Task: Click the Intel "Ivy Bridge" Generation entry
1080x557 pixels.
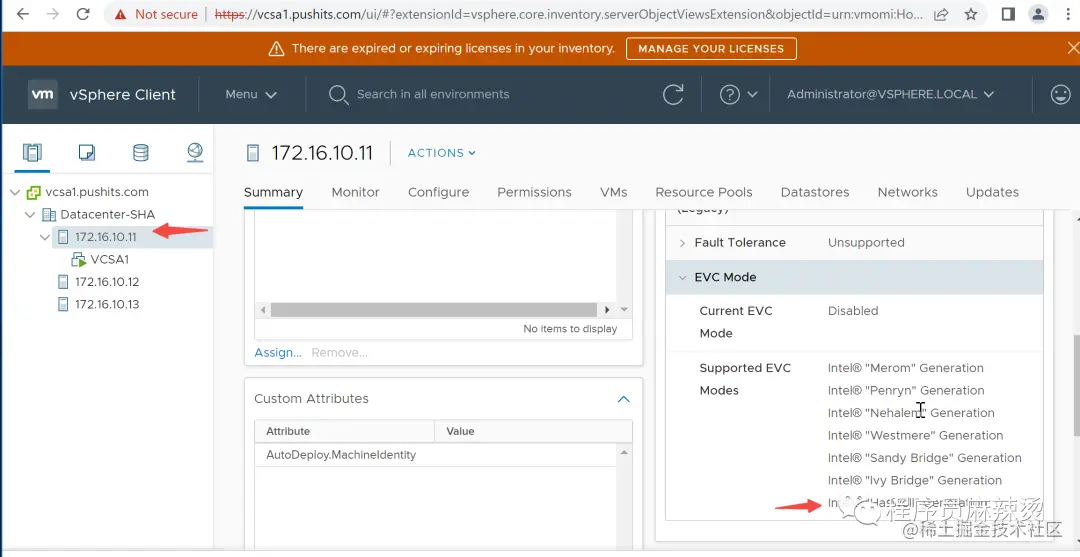Action: [x=915, y=481]
